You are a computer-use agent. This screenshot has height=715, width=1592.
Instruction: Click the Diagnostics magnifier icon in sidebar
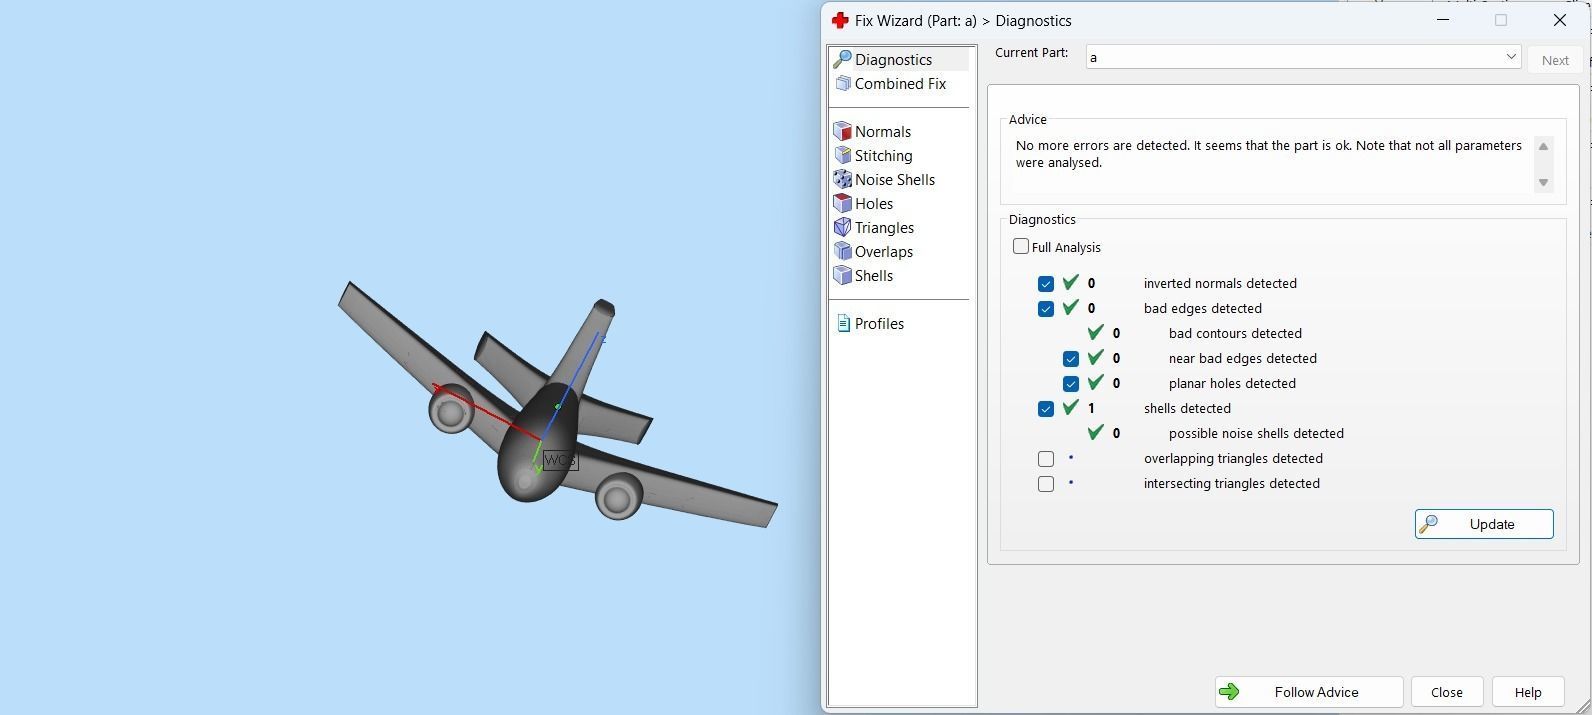[x=843, y=60]
